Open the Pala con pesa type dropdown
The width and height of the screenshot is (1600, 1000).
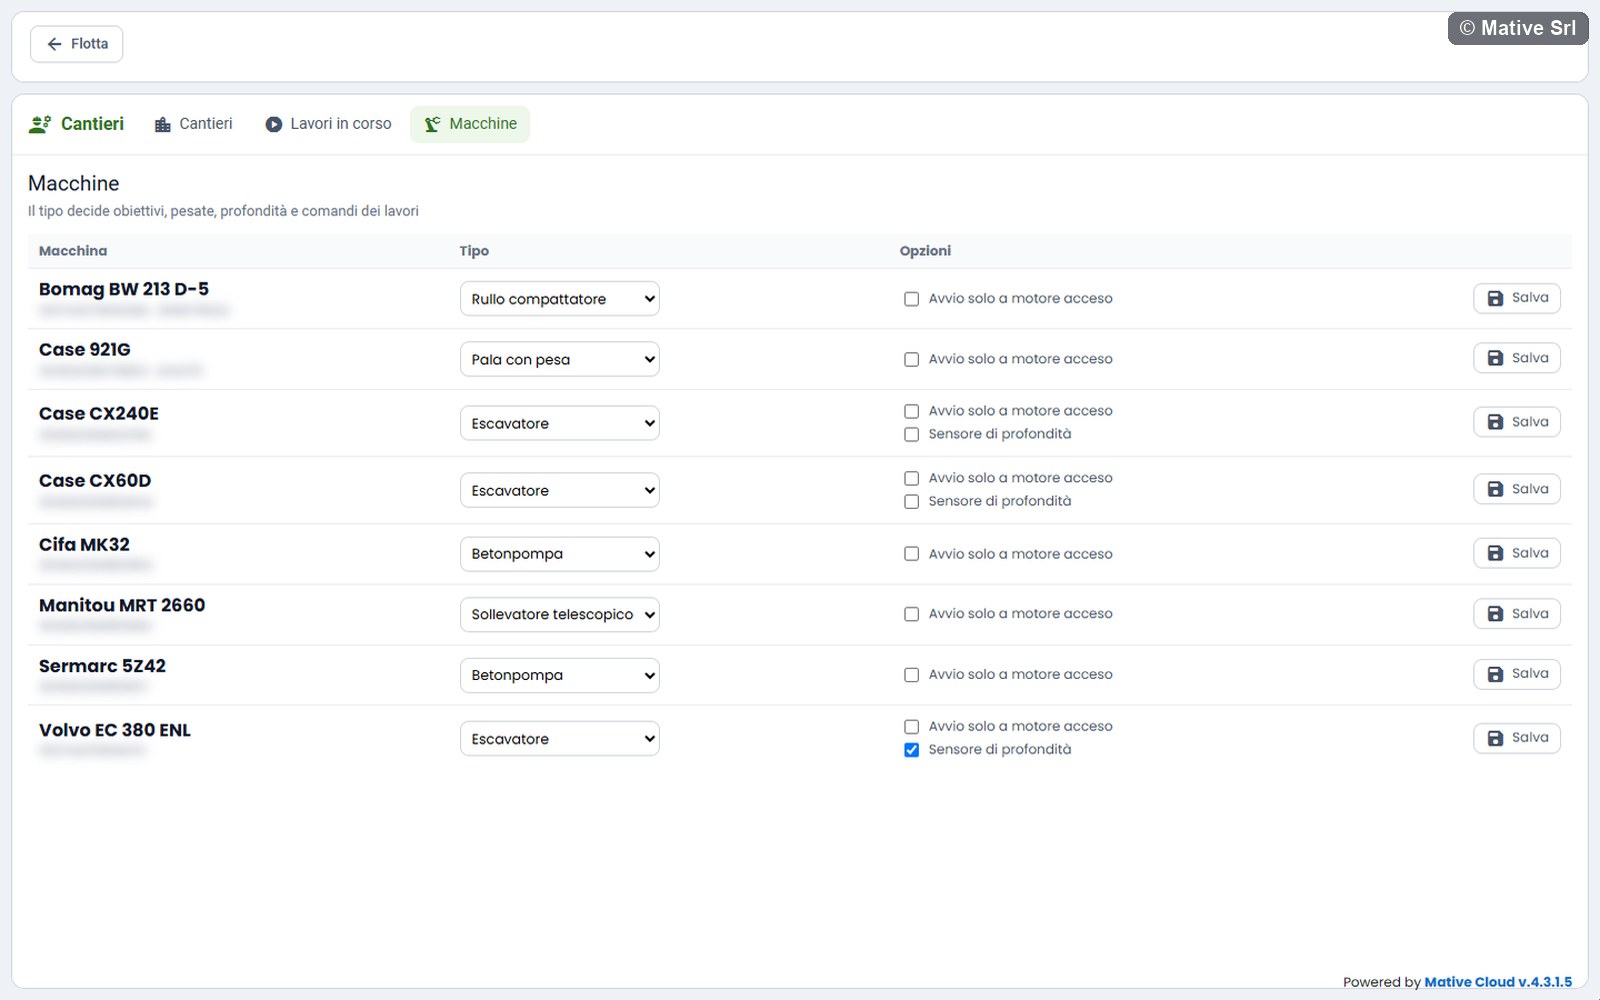(x=559, y=359)
